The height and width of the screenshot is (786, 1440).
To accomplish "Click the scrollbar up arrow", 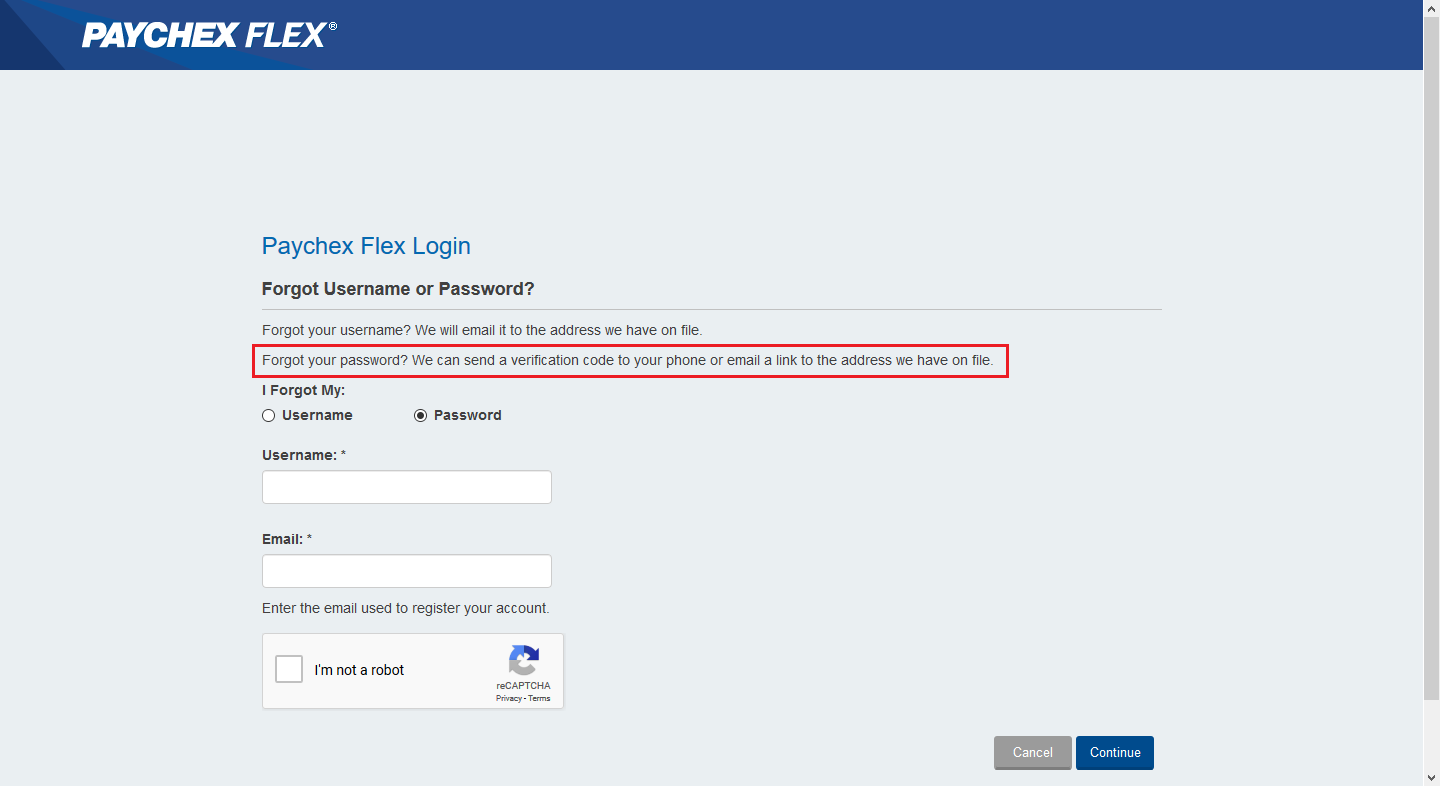I will [1431, 8].
